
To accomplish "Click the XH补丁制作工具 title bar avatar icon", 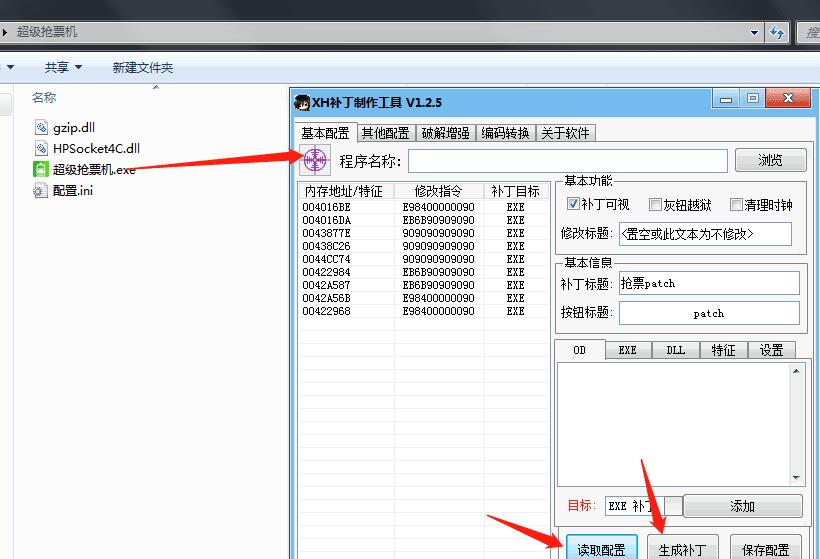I will coord(302,102).
